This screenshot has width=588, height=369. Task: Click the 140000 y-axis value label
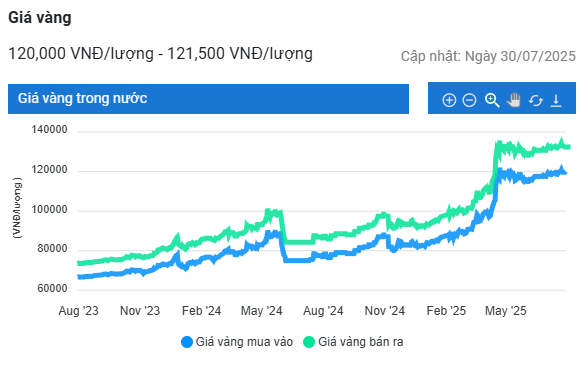(49, 129)
